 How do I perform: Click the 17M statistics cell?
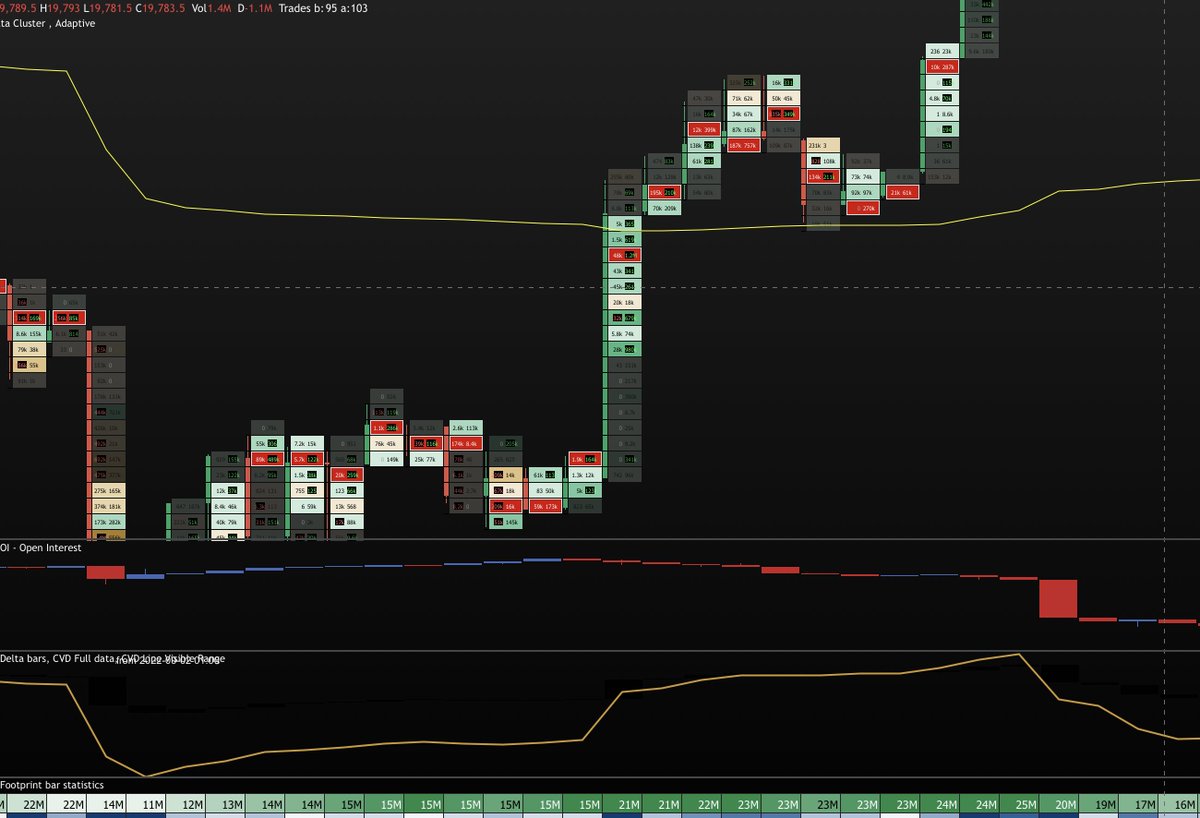[x=1139, y=805]
